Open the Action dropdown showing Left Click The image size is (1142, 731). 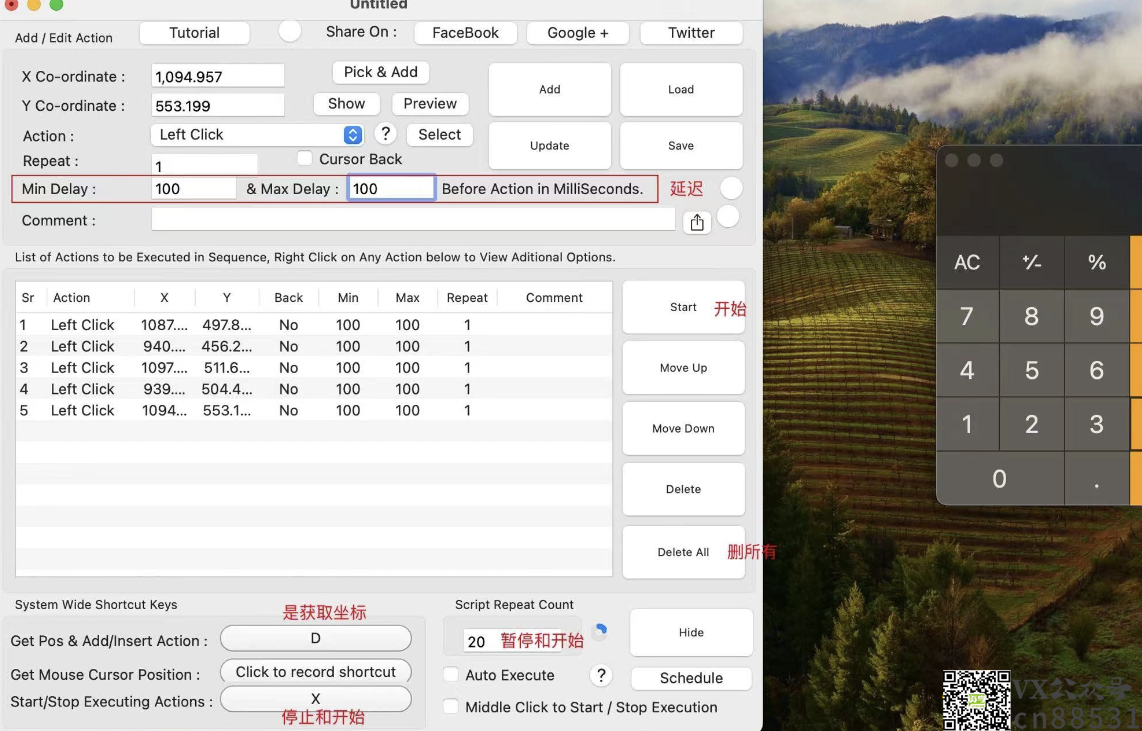click(x=256, y=135)
